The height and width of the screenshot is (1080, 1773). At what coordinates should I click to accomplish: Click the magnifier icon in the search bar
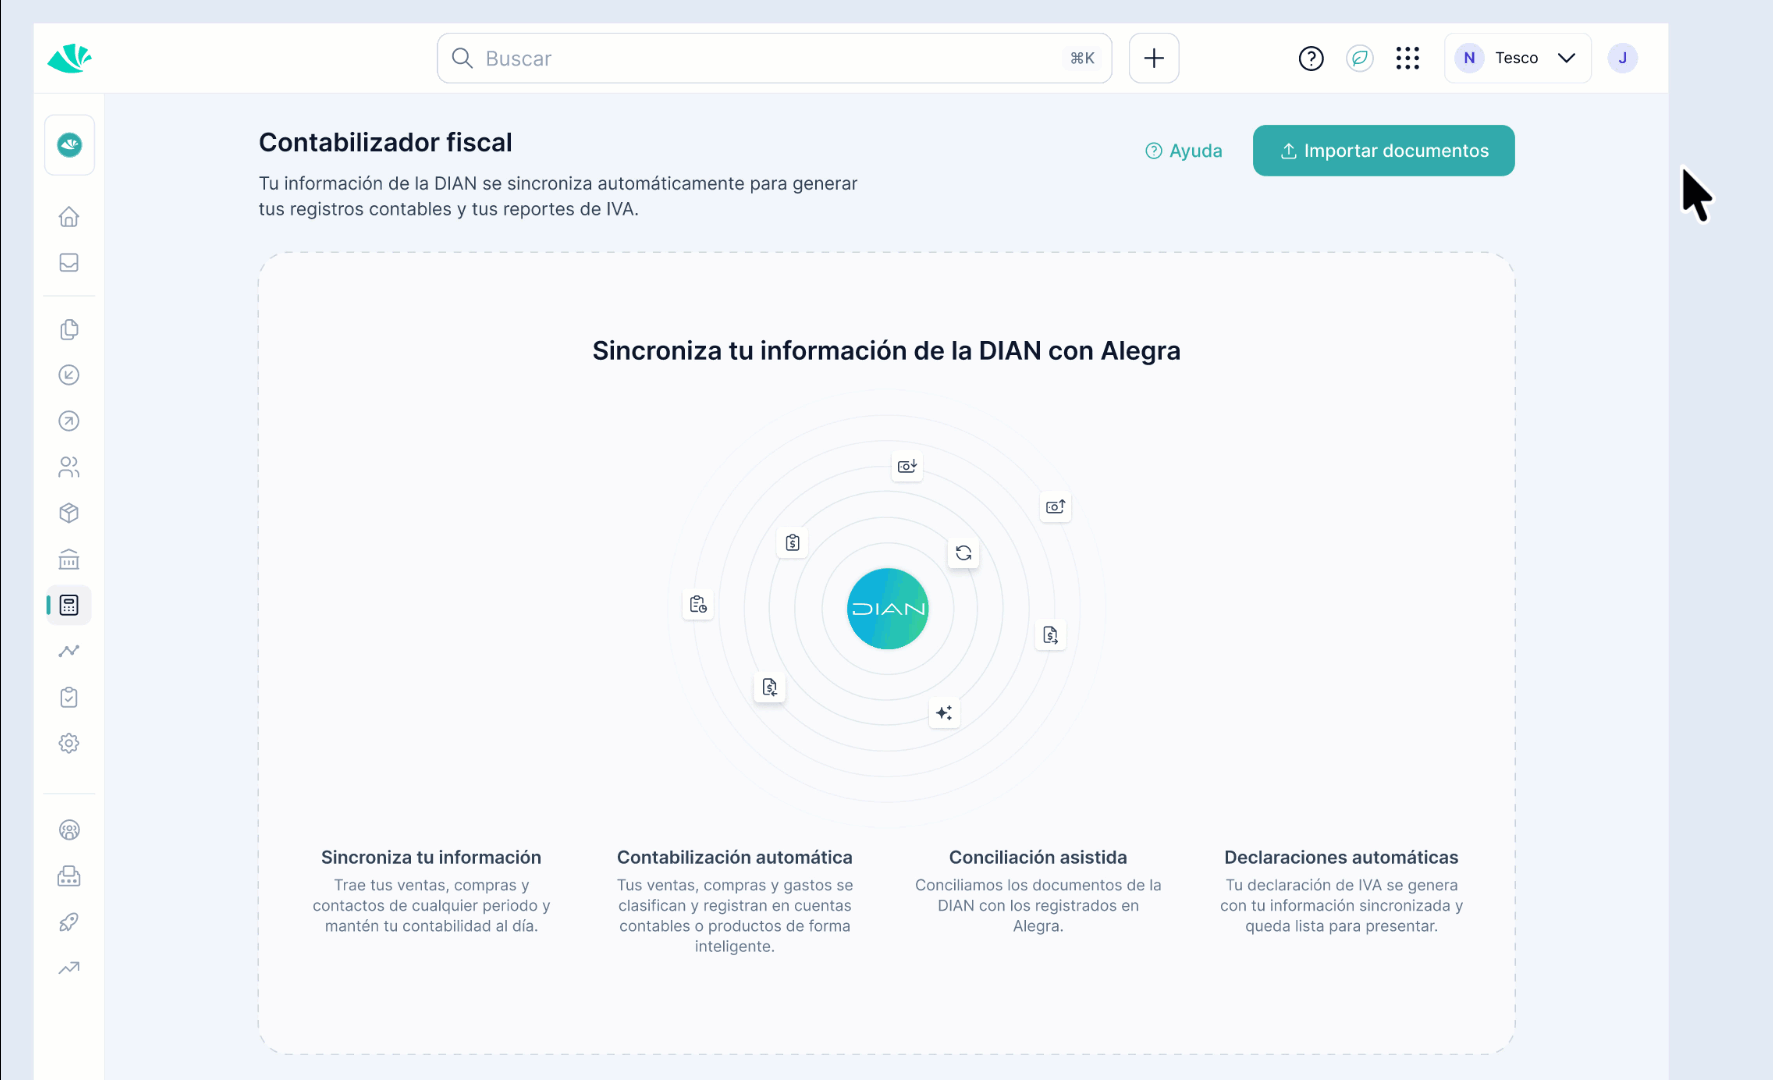point(462,58)
